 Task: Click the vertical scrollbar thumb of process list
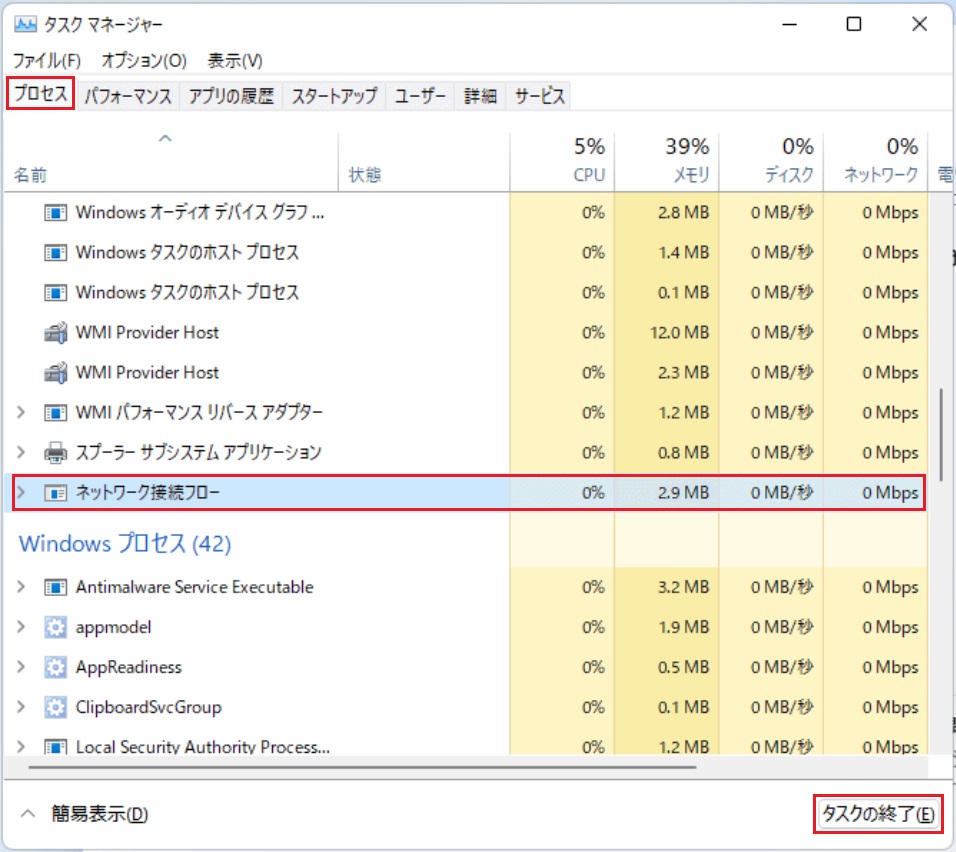click(x=942, y=434)
